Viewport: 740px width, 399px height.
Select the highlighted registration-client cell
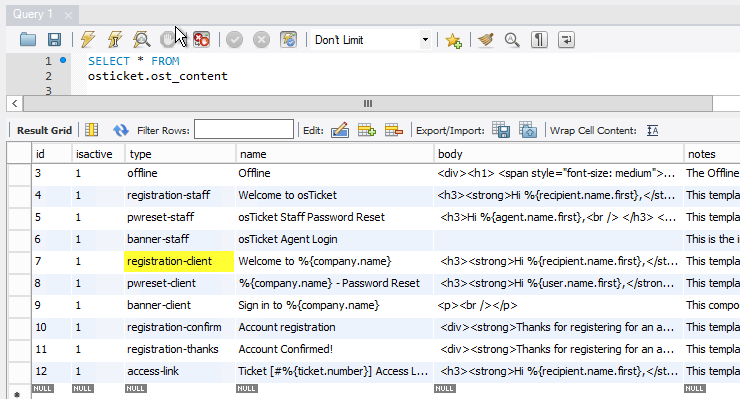(179, 261)
